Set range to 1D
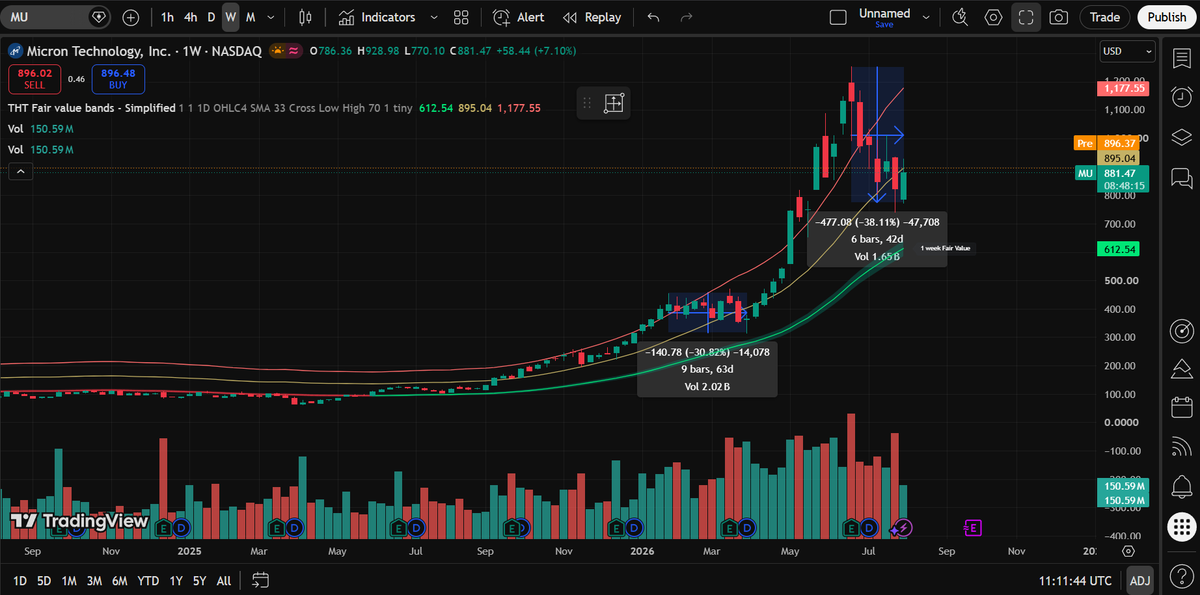Image resolution: width=1200 pixels, height=595 pixels. [20, 580]
